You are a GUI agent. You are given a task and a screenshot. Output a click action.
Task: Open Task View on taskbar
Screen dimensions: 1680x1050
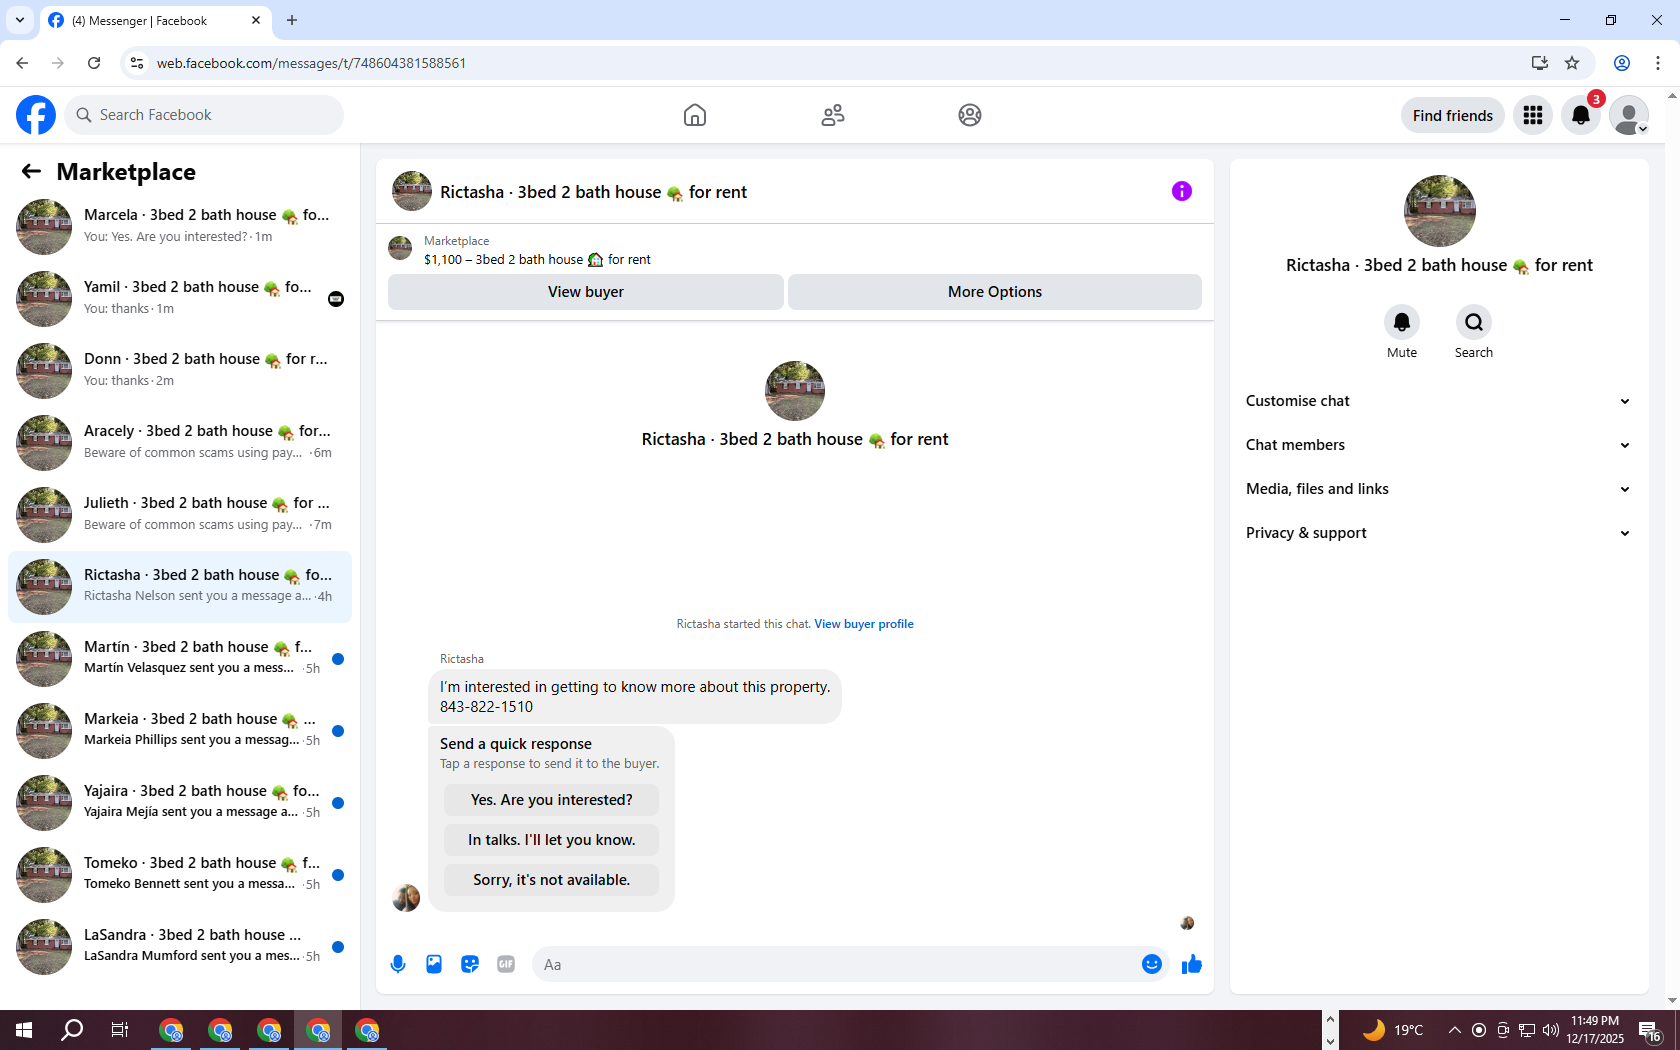click(120, 1030)
